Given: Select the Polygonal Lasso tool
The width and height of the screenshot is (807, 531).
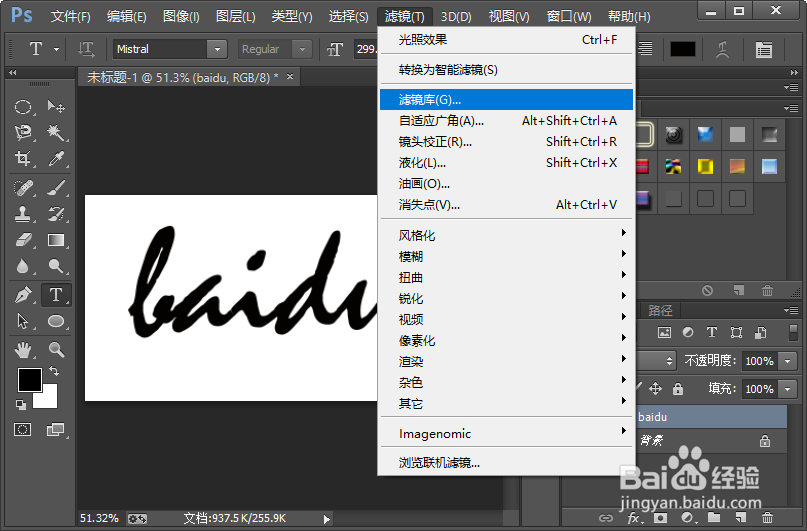Looking at the screenshot, I should [23, 133].
